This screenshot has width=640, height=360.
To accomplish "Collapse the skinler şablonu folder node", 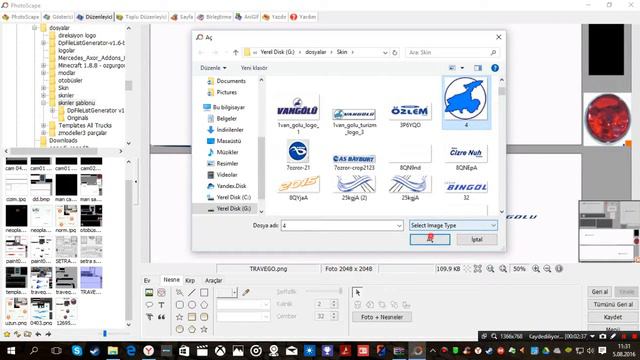I will pyautogui.click(x=43, y=103).
